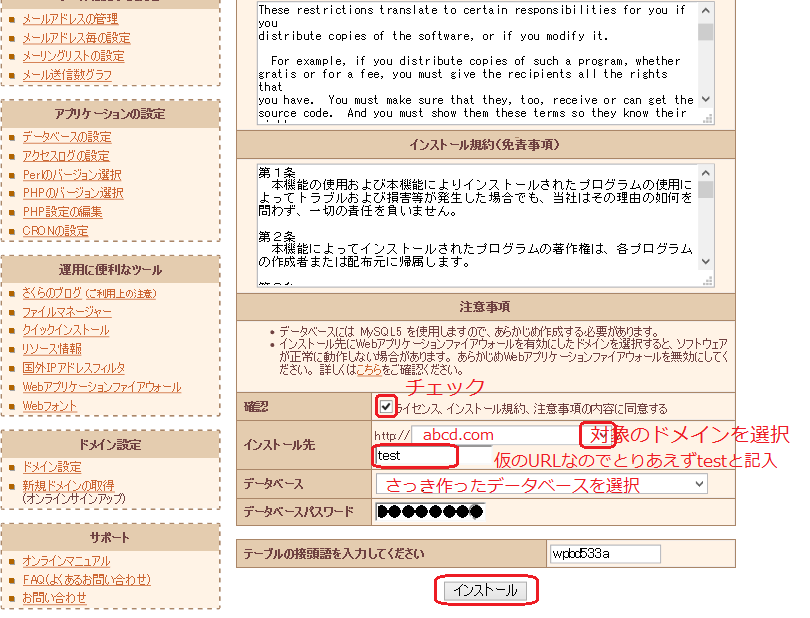
Task: Open アクセスログの設定 in the sidebar
Action: (65, 156)
